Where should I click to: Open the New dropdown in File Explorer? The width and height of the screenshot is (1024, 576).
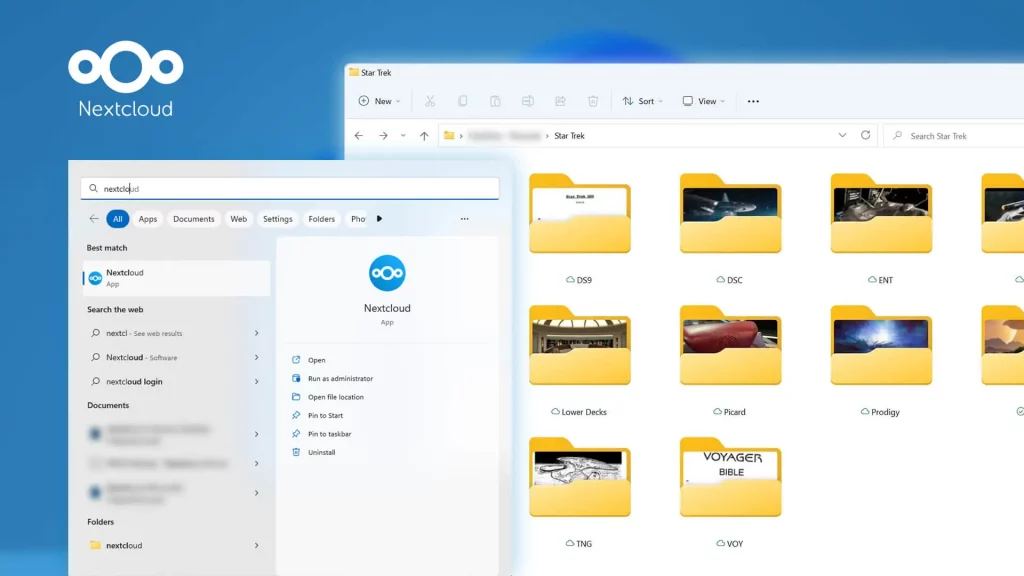tap(378, 100)
